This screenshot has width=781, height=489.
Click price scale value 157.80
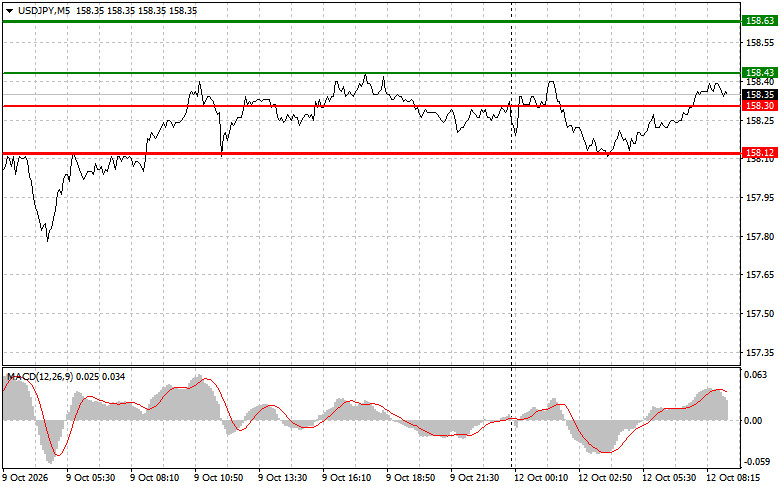760,237
